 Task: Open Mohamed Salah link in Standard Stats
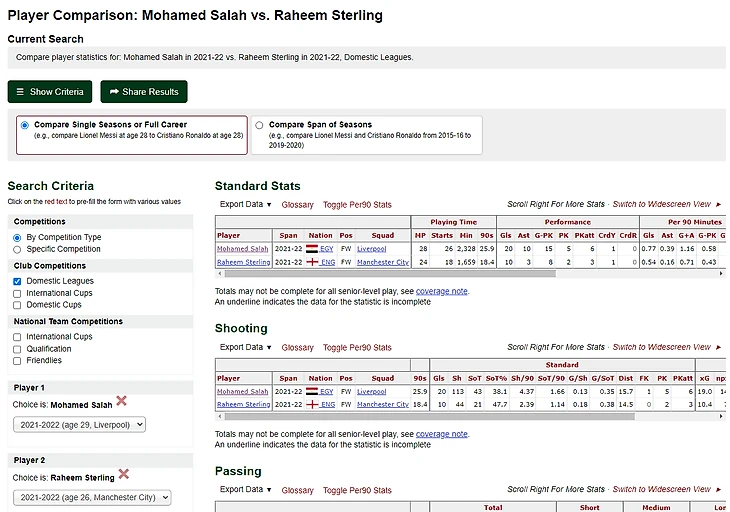(x=243, y=249)
